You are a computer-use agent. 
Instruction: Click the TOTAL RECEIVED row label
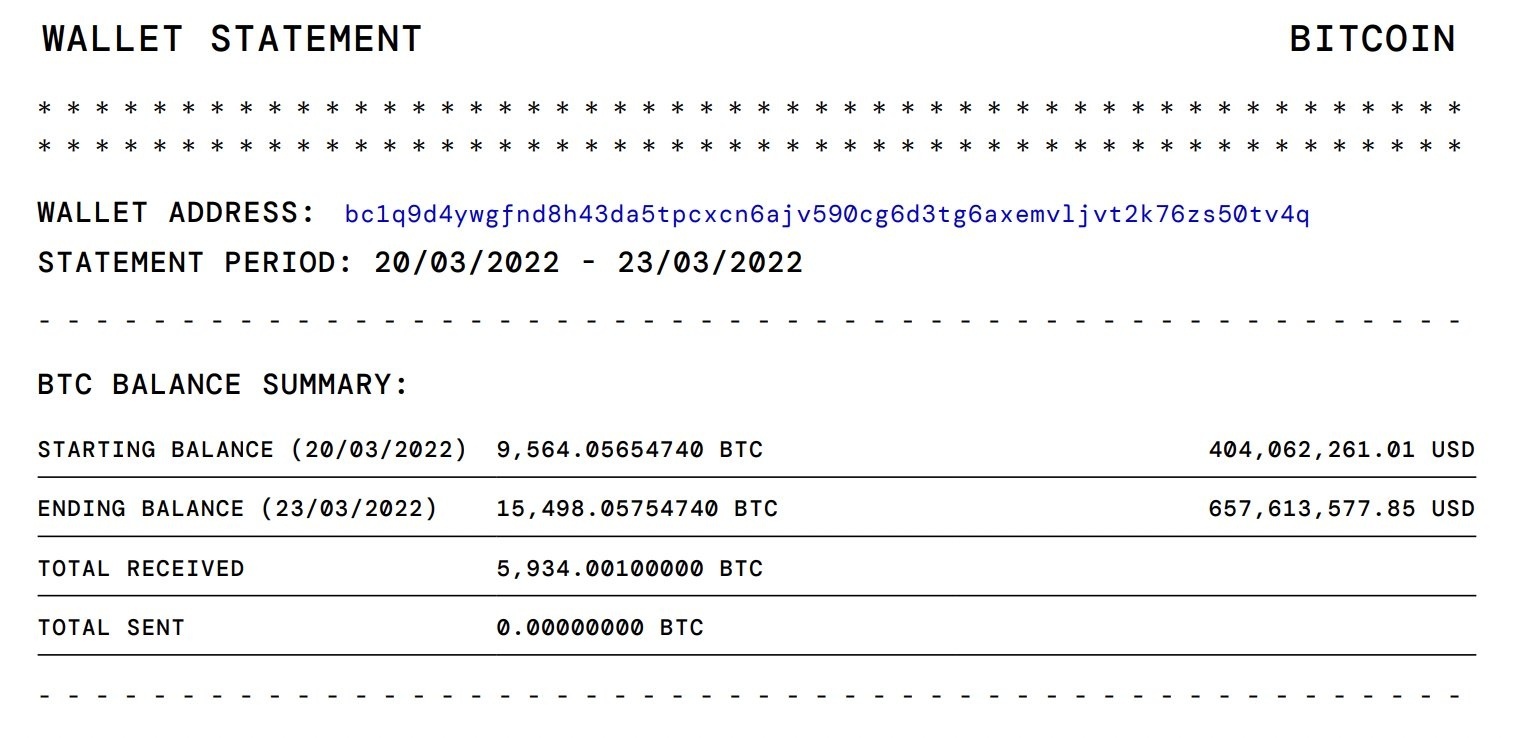(x=141, y=569)
